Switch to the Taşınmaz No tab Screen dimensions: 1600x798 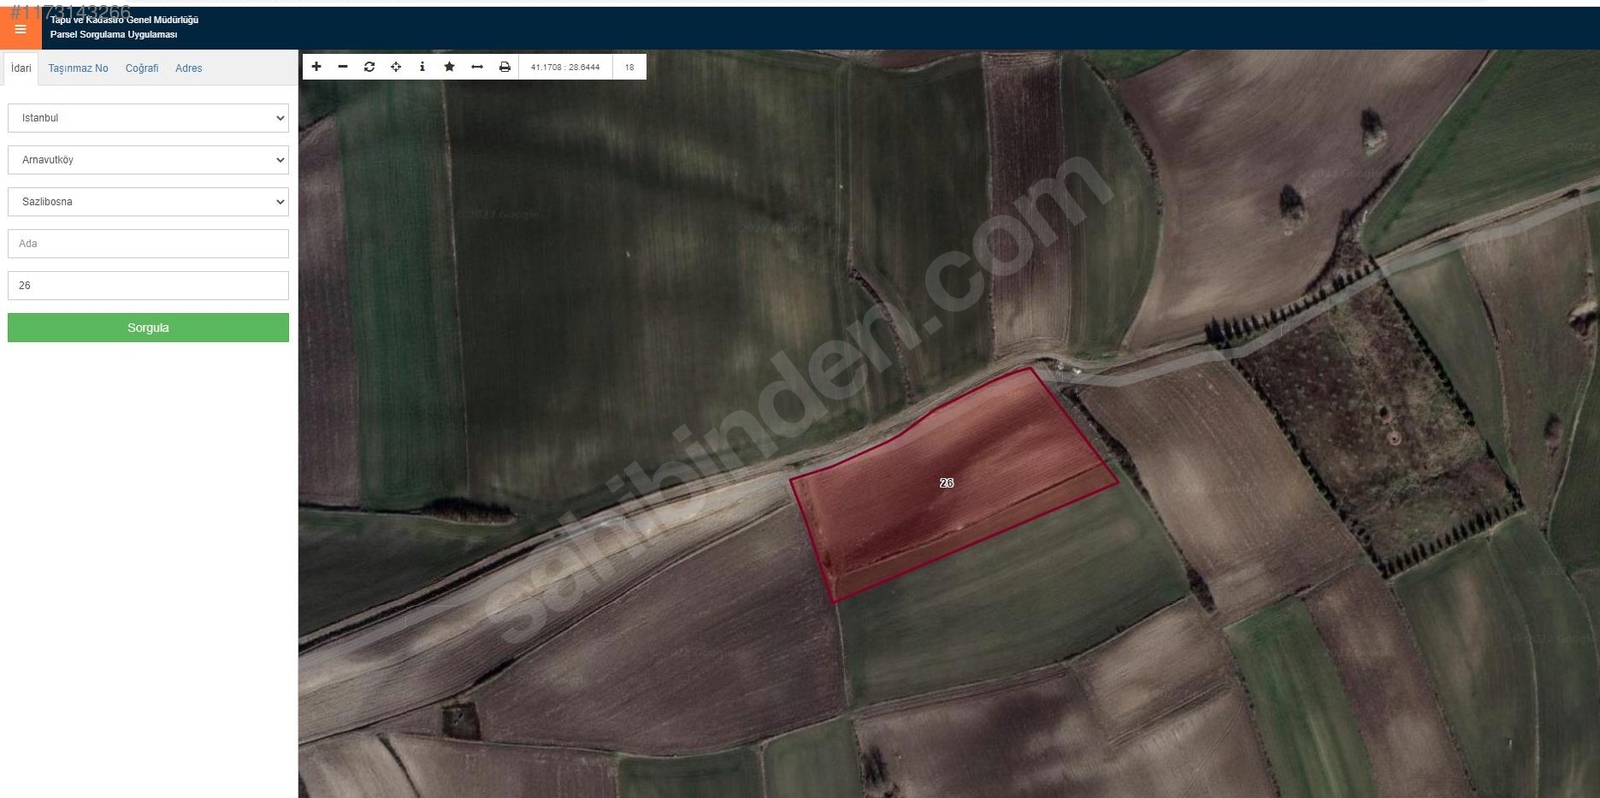coord(78,68)
